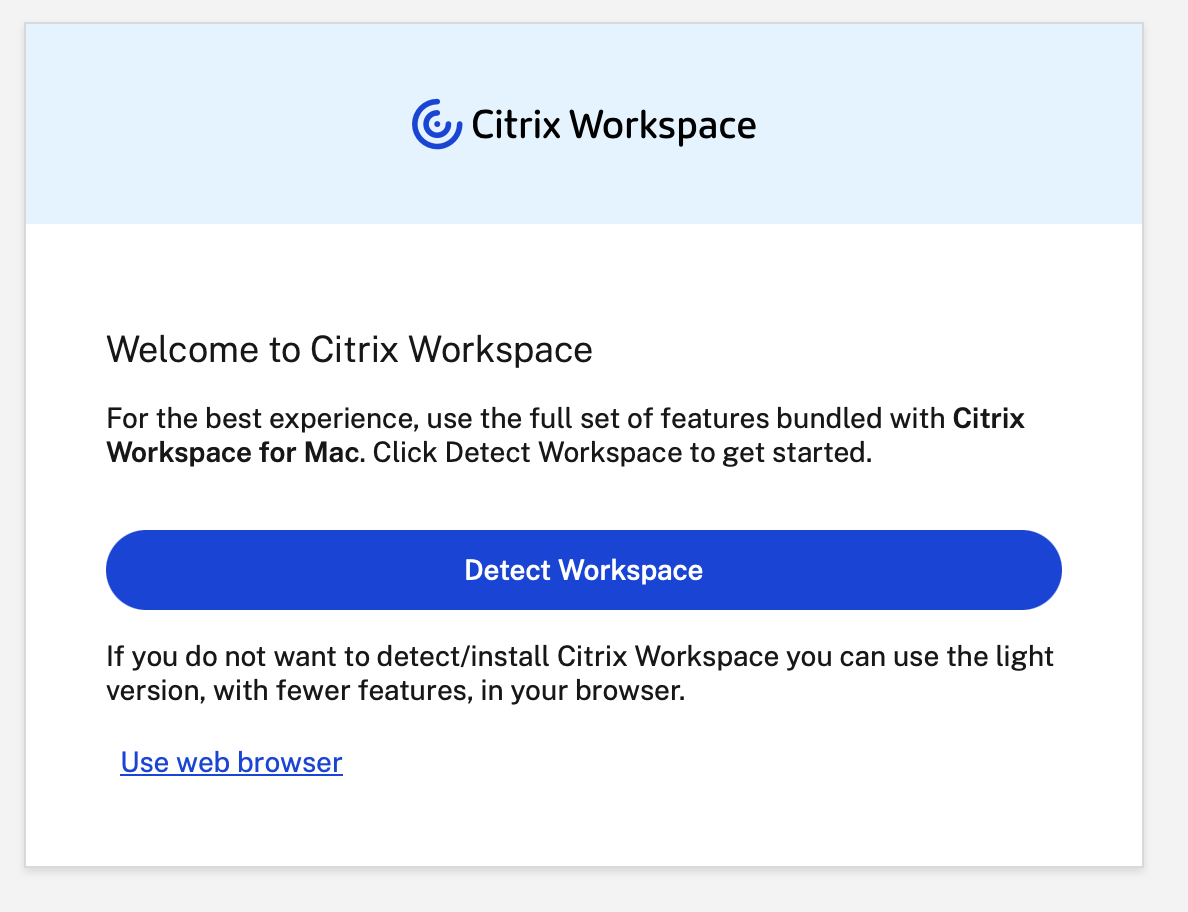Open the Use web browser link
1188x912 pixels.
point(231,763)
